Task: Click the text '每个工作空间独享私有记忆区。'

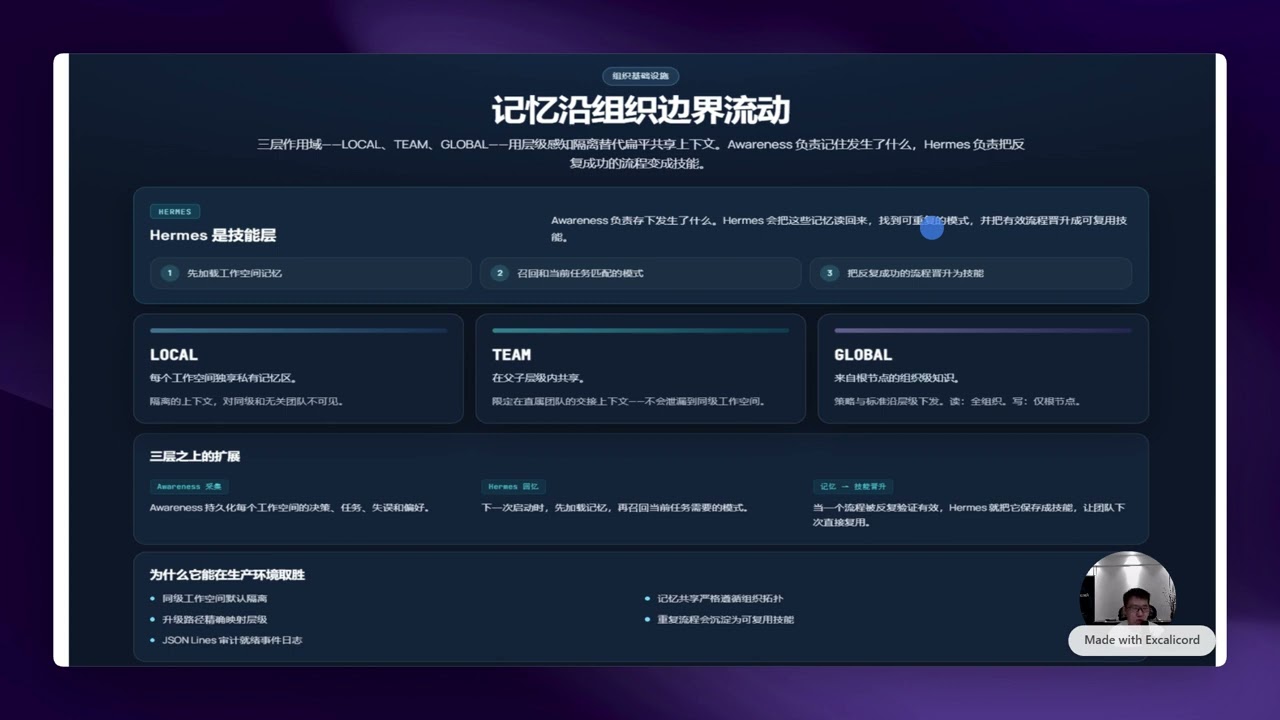Action: 223,379
